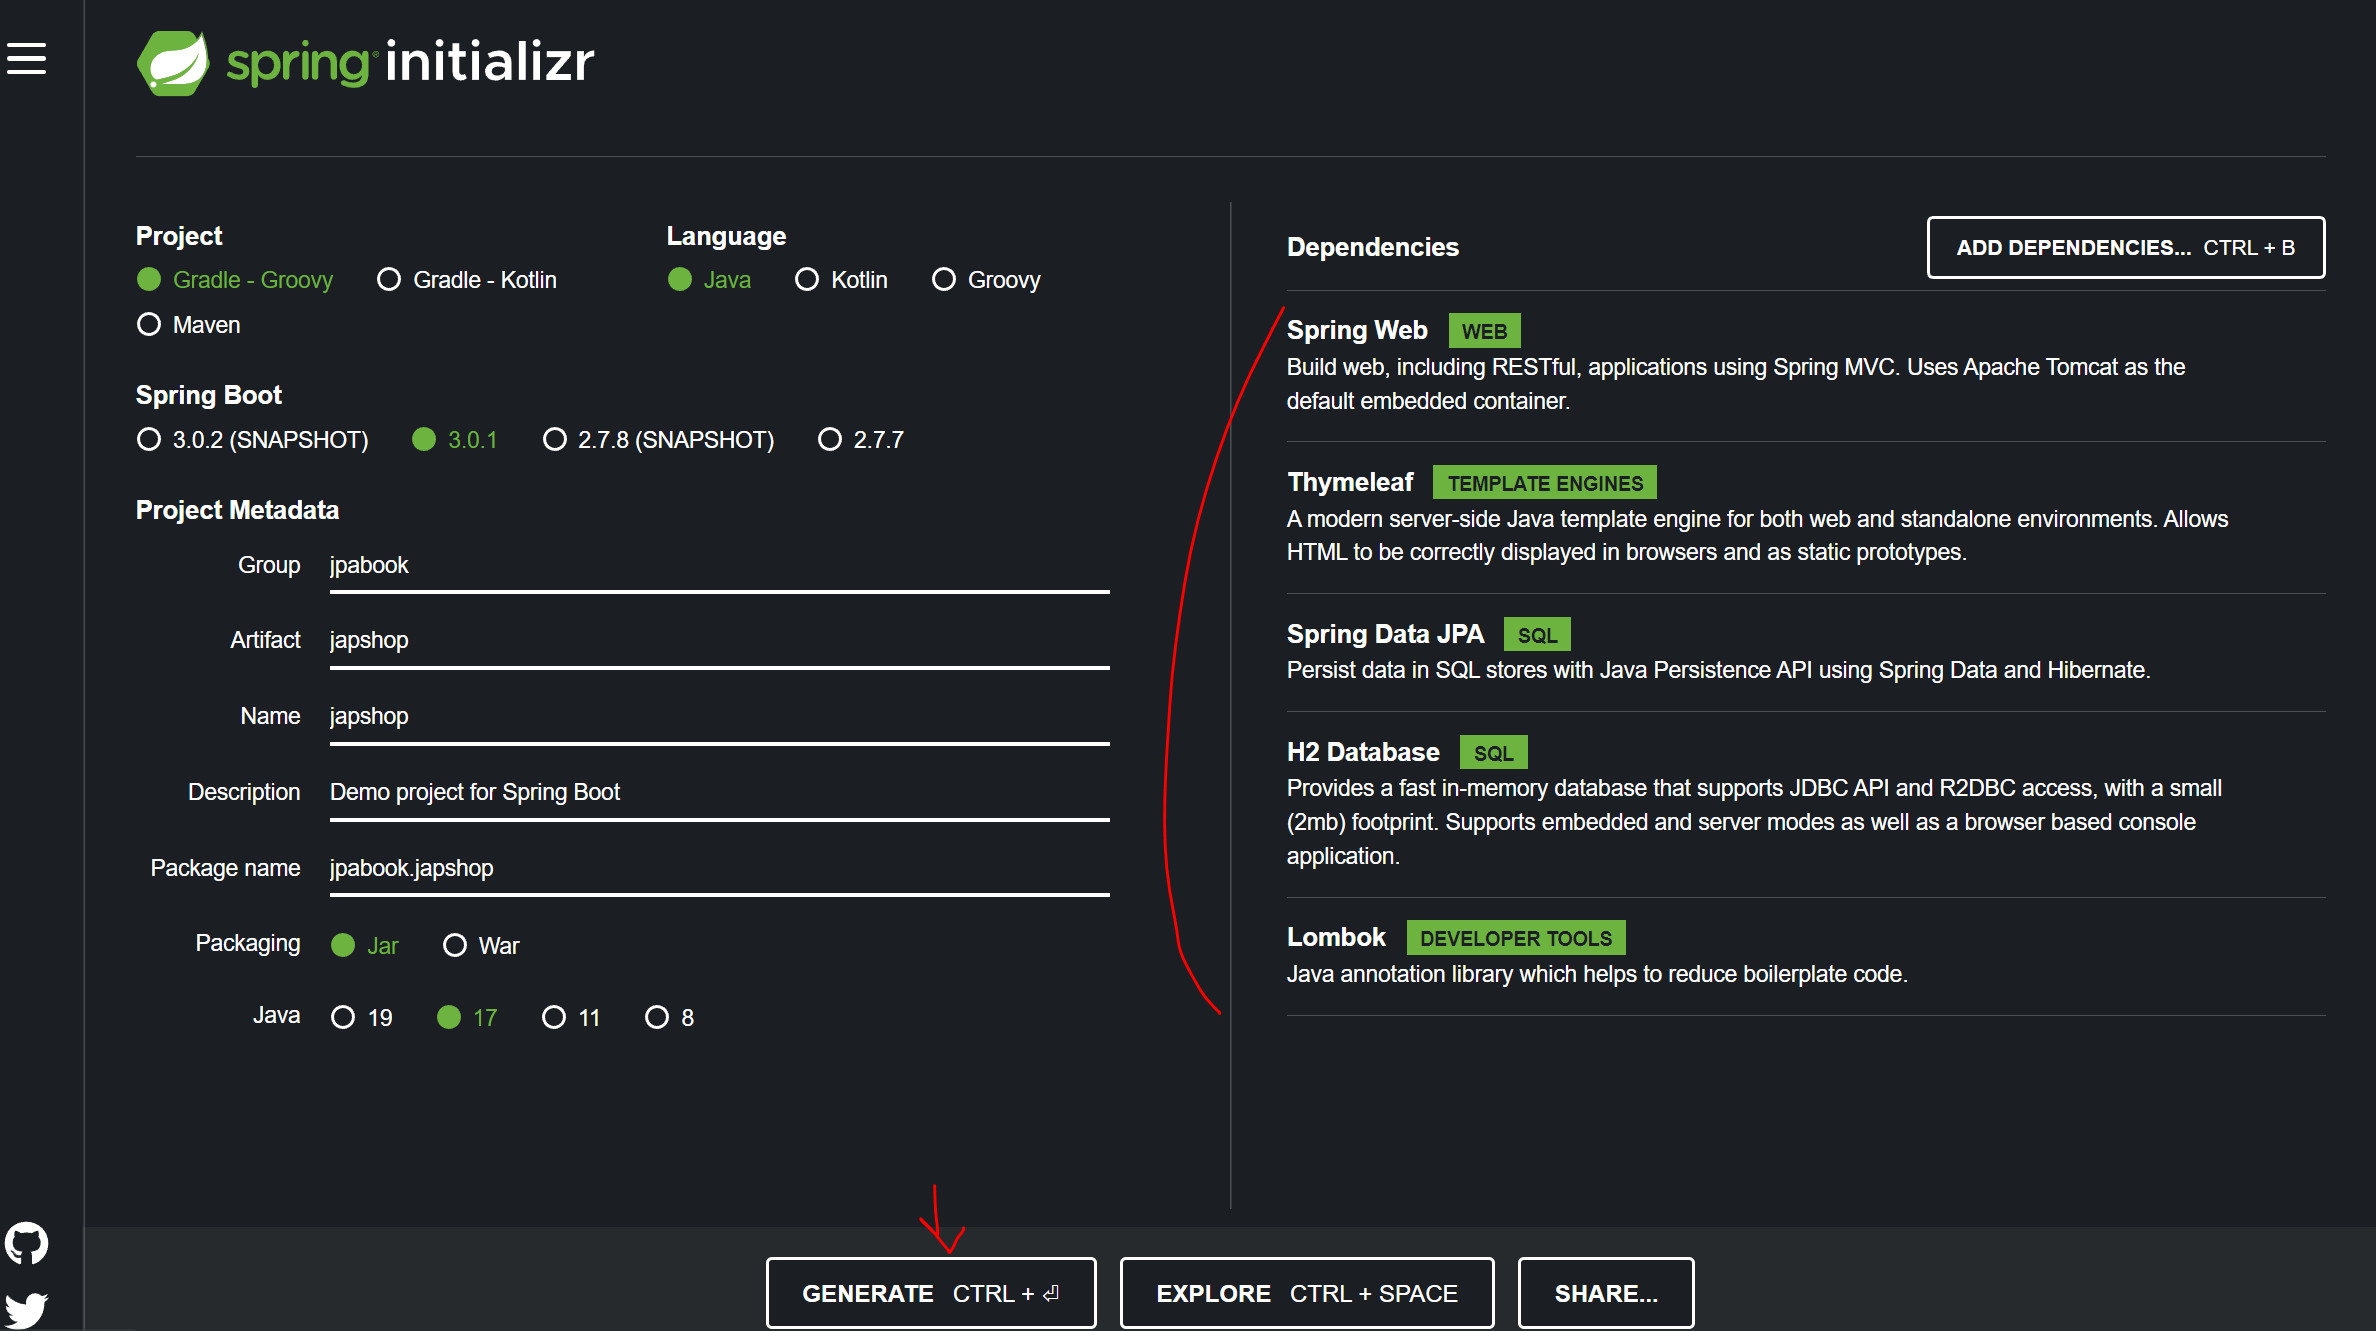Viewport: 2376px width, 1331px height.
Task: Click the Twitter bird icon
Action: coord(27,1309)
